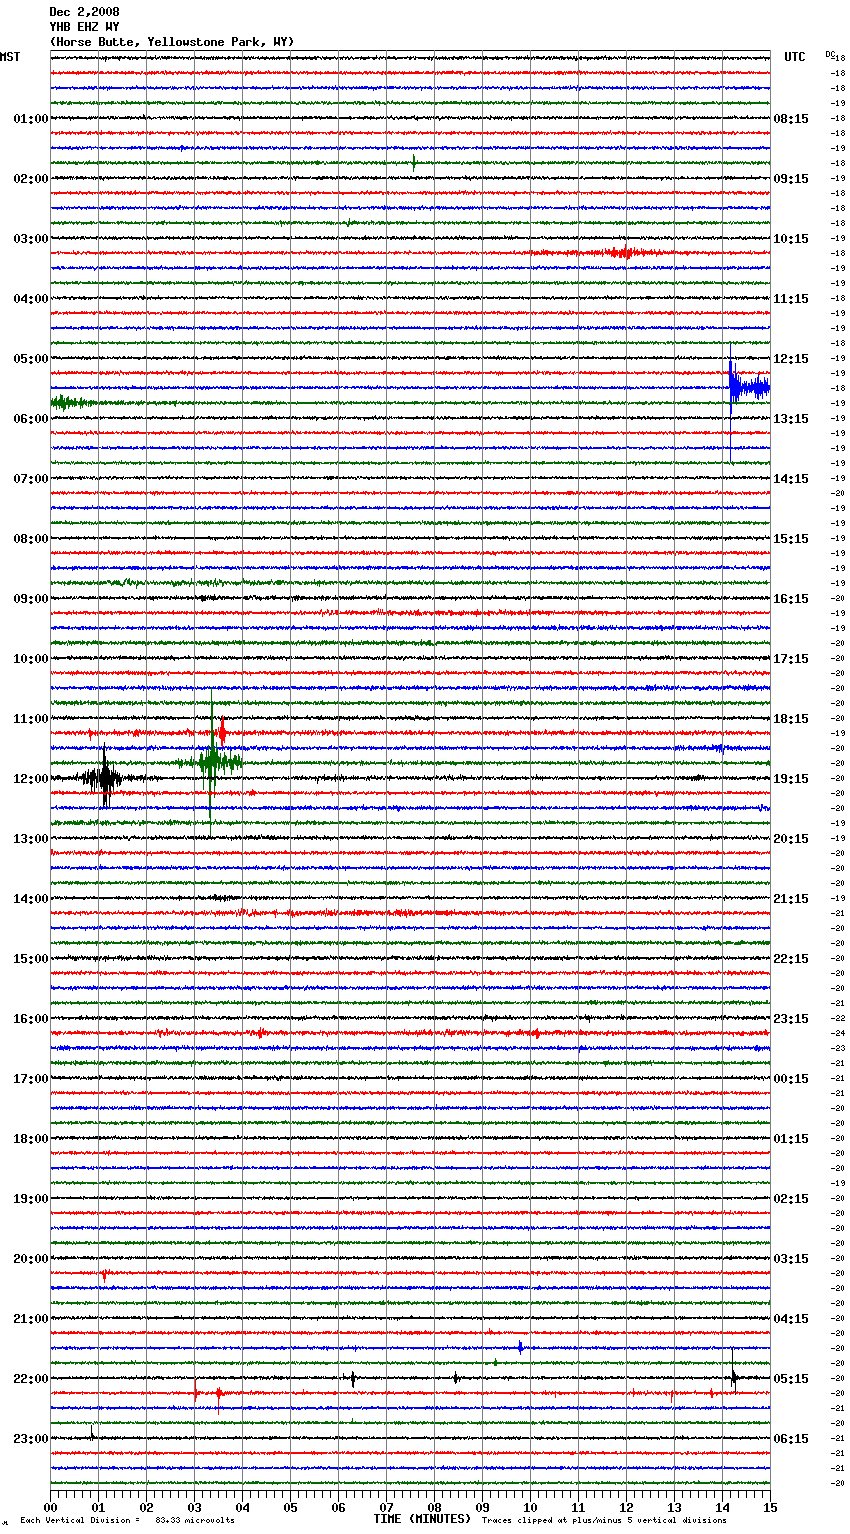Click the "12:15" UTC time label
The height and width of the screenshot is (1534, 850).
point(791,359)
